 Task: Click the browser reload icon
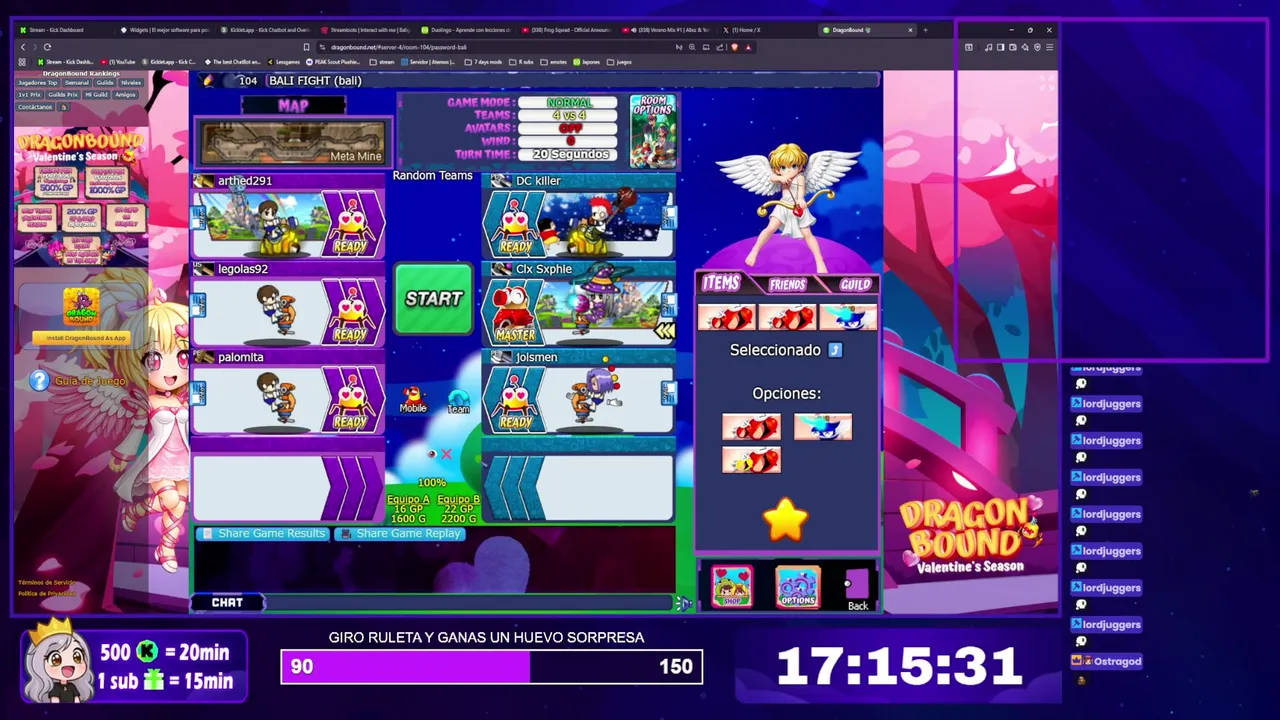(49, 47)
